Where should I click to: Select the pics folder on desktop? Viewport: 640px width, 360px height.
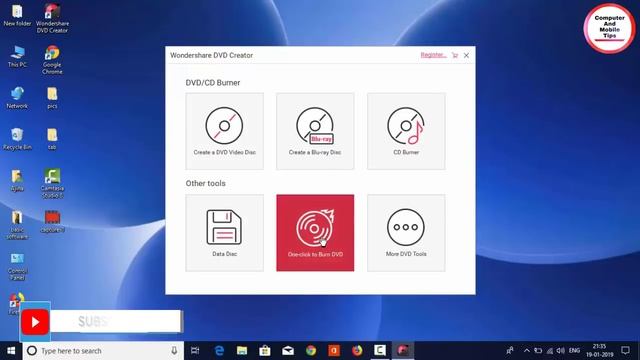52,98
